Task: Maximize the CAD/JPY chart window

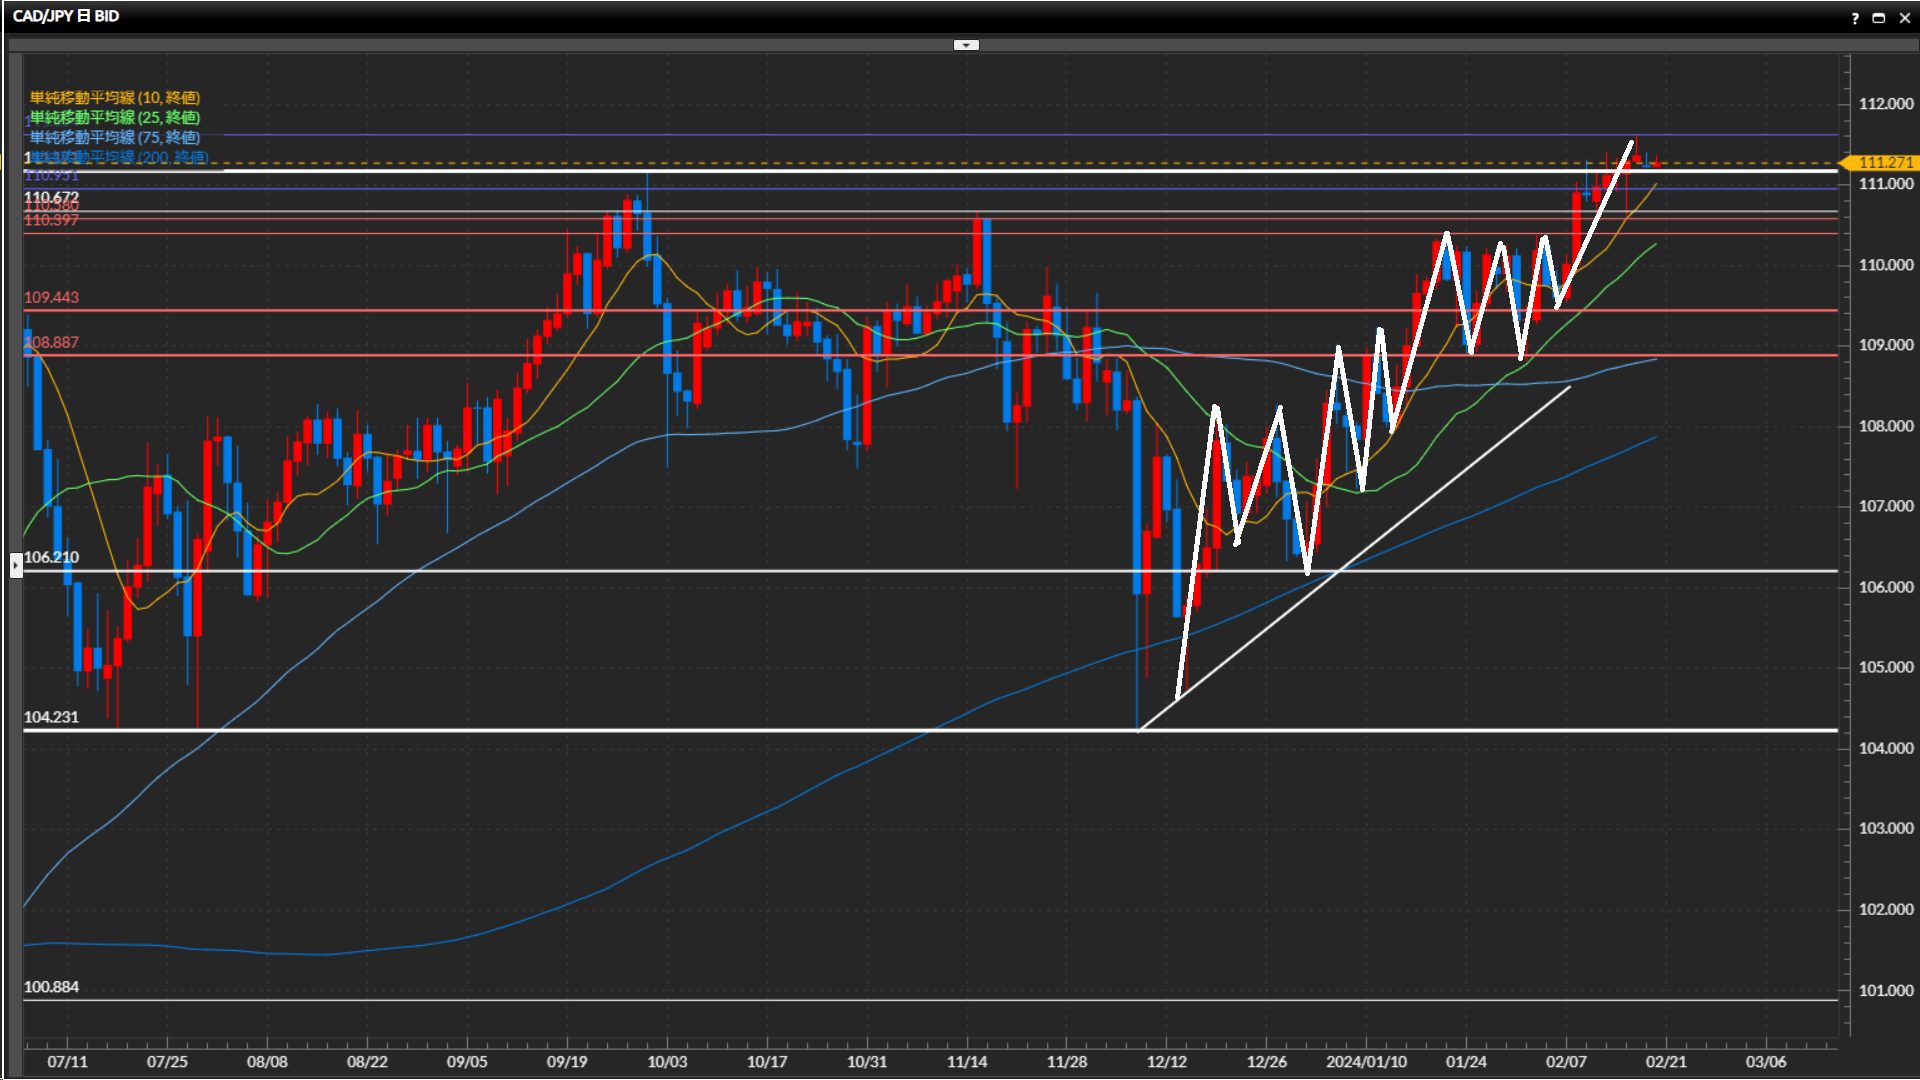Action: (1879, 18)
